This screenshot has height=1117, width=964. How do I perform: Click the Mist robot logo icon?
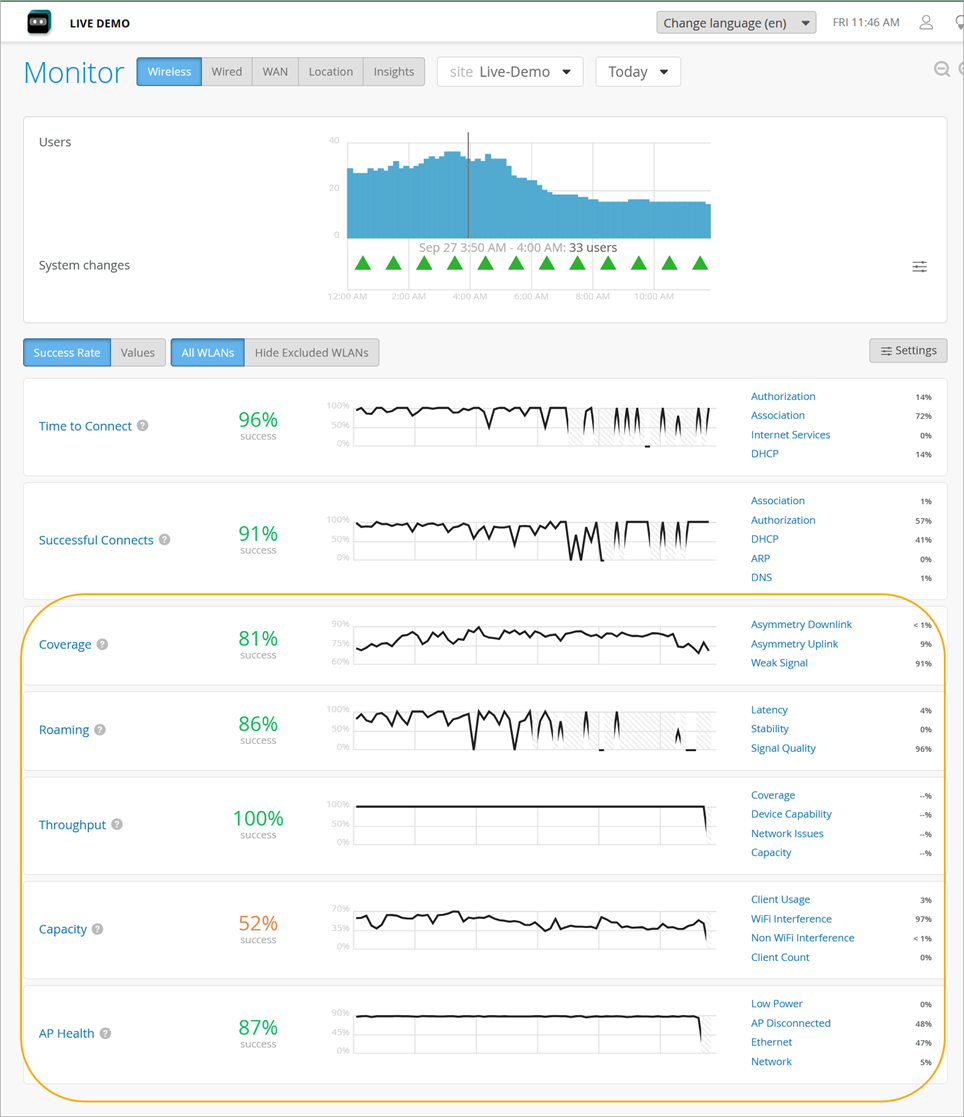coord(39,23)
